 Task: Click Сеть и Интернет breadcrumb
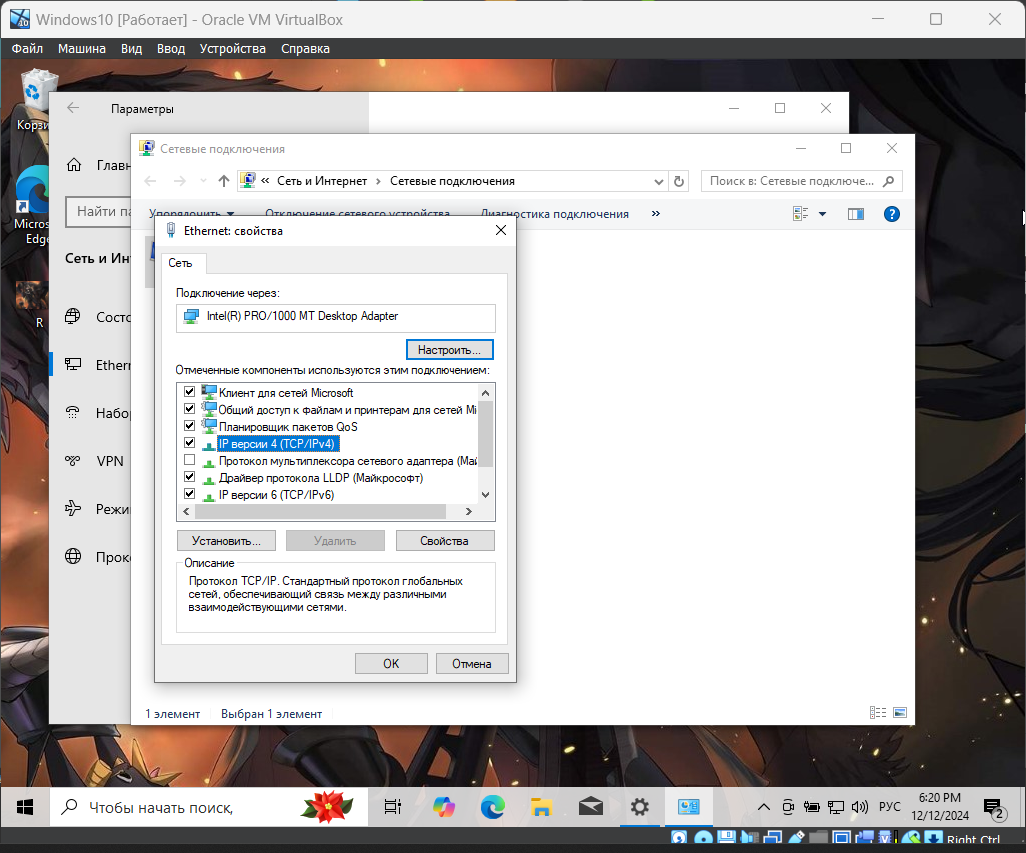coord(322,181)
